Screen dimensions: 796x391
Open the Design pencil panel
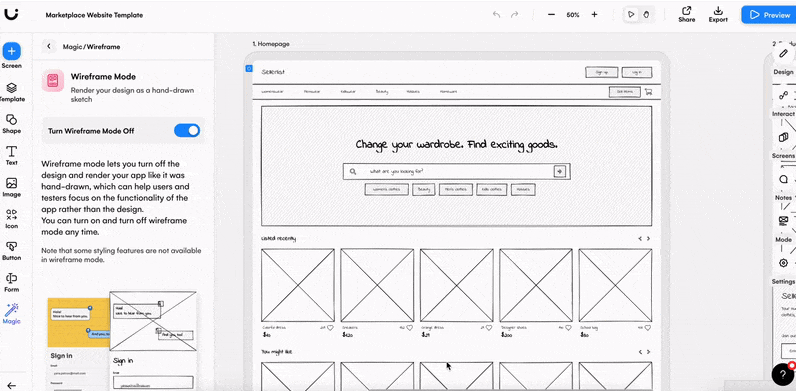tap(784, 54)
